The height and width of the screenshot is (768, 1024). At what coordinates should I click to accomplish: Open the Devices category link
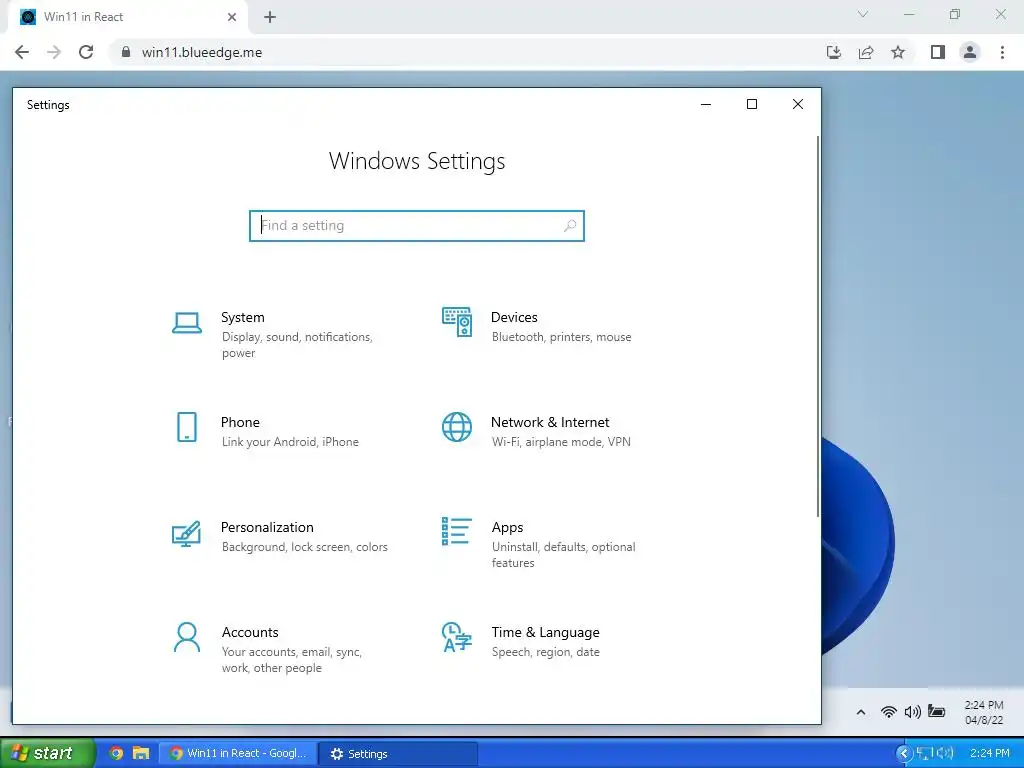[514, 317]
